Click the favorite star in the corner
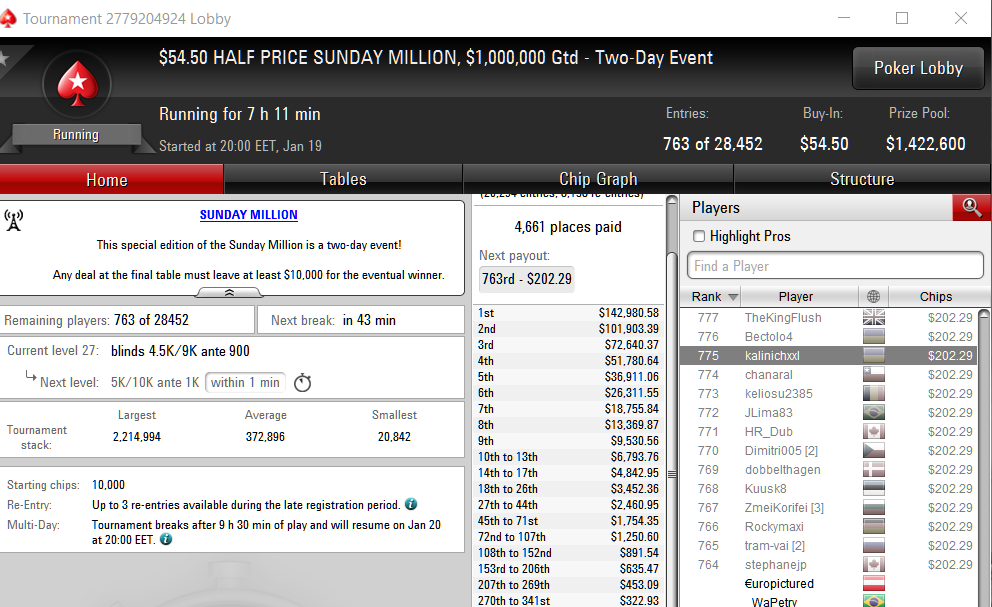The width and height of the screenshot is (992, 607). tap(4, 59)
